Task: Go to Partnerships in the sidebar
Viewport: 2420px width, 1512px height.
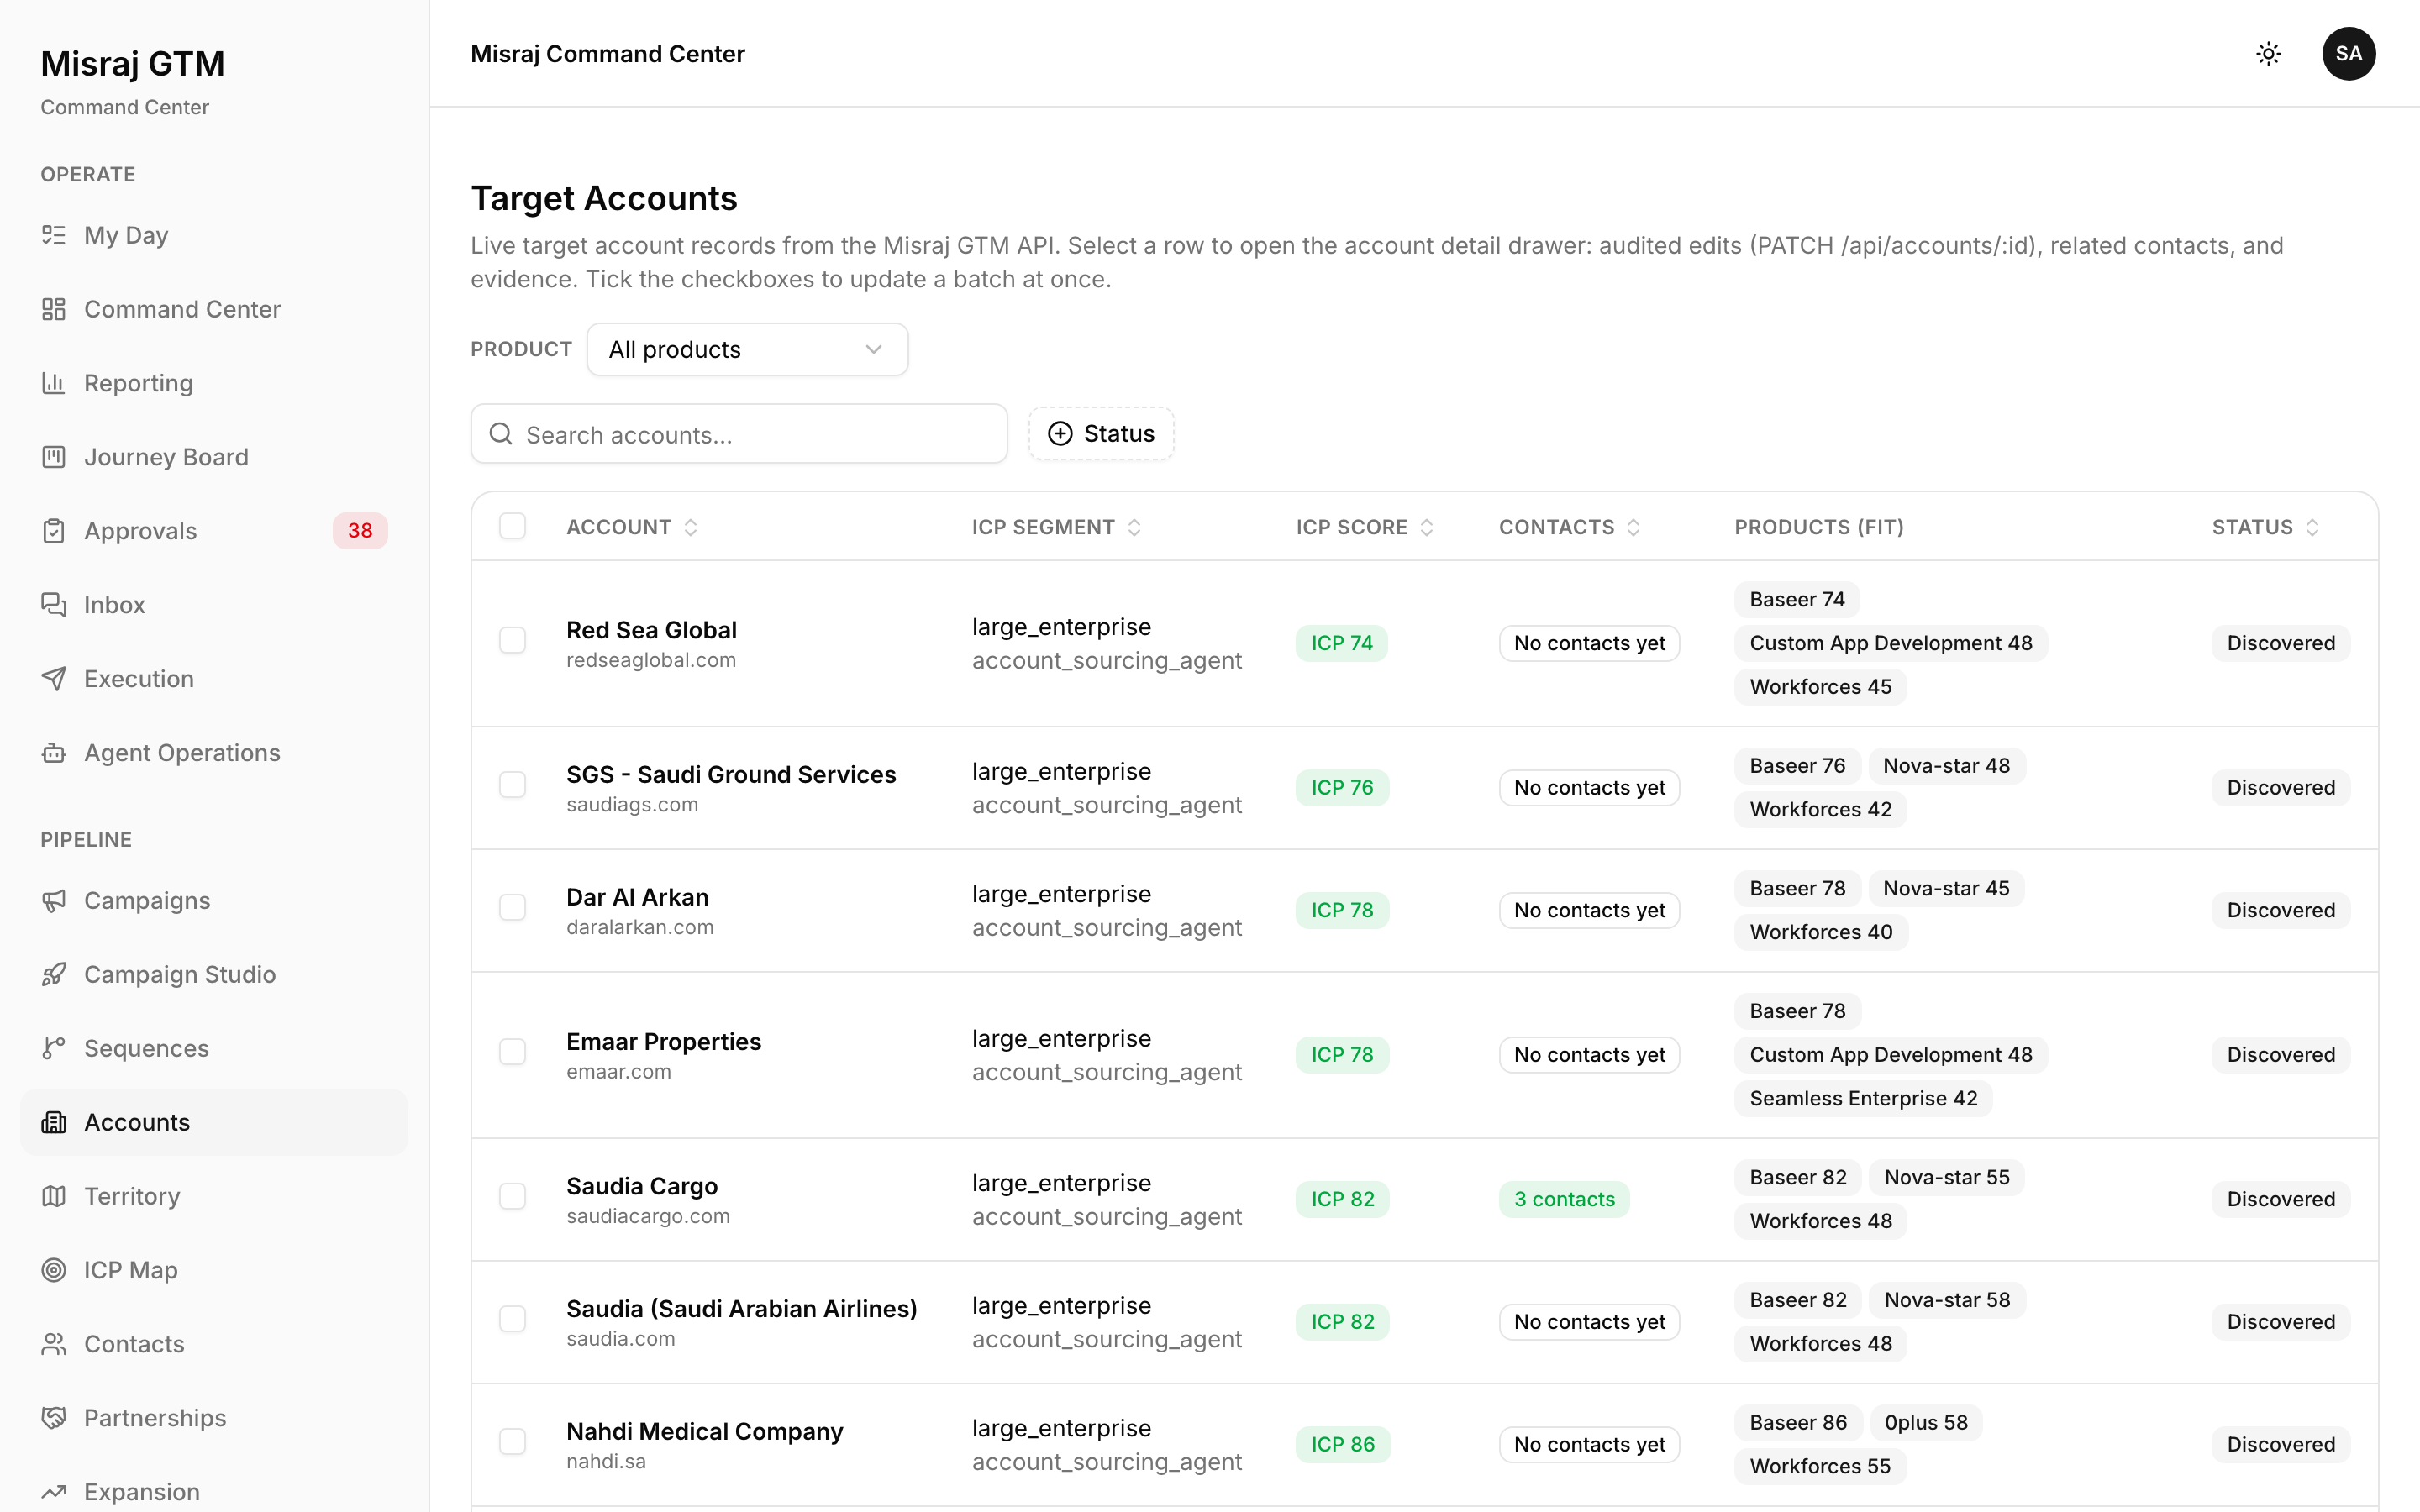Action: point(214,1418)
